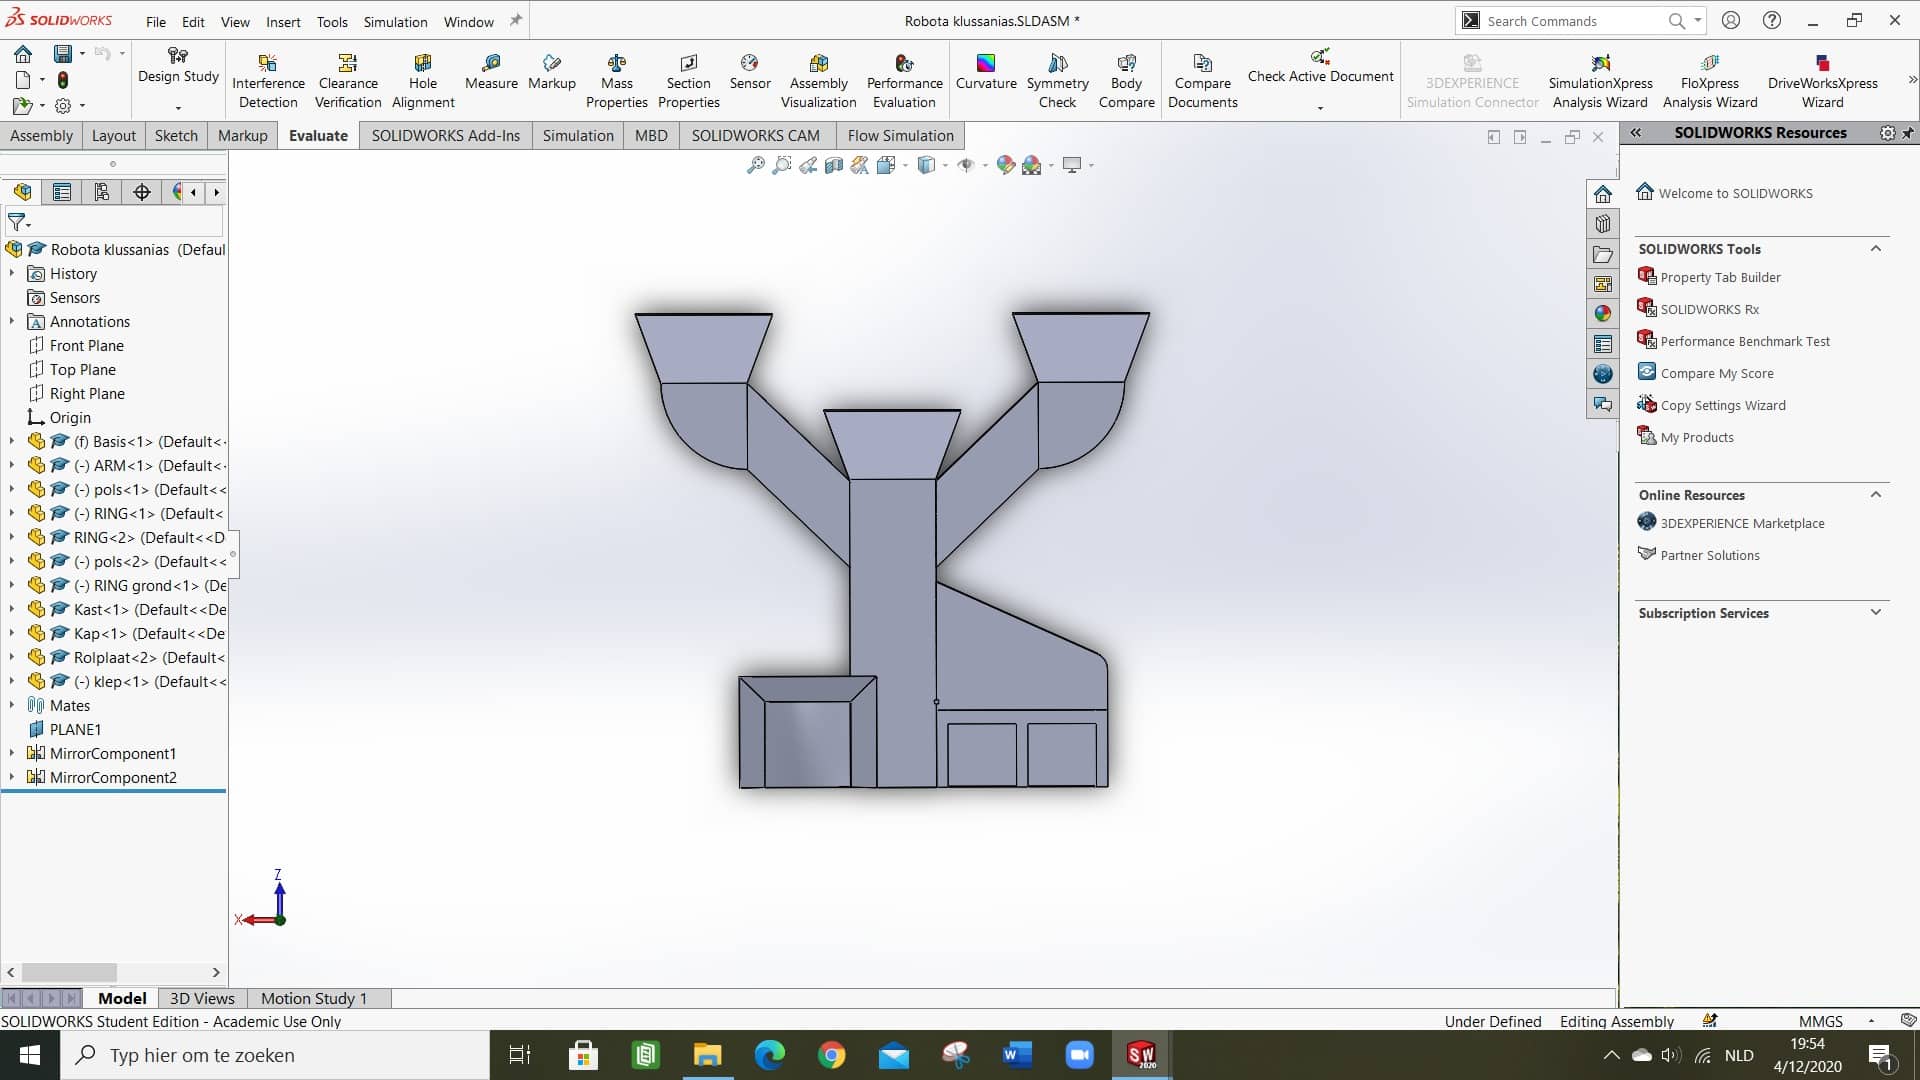
Task: Expand the Annotations tree item
Action: [12, 320]
